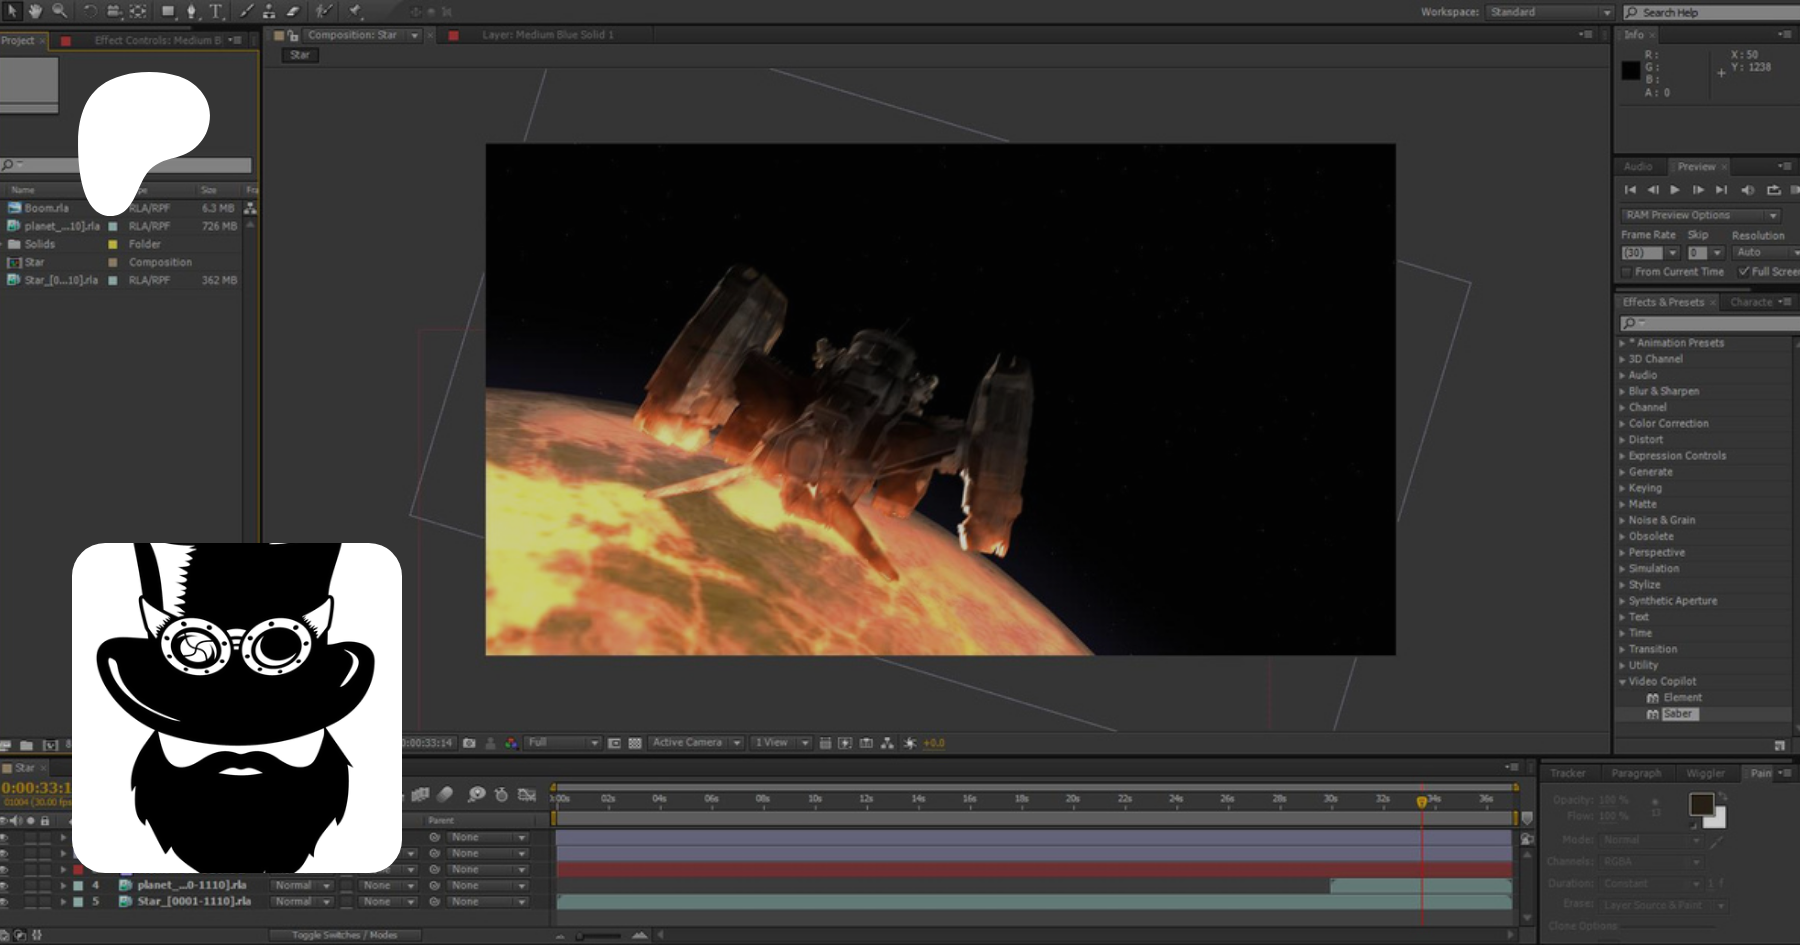This screenshot has width=1800, height=945.
Task: Select the Eraser tool
Action: pos(293,11)
